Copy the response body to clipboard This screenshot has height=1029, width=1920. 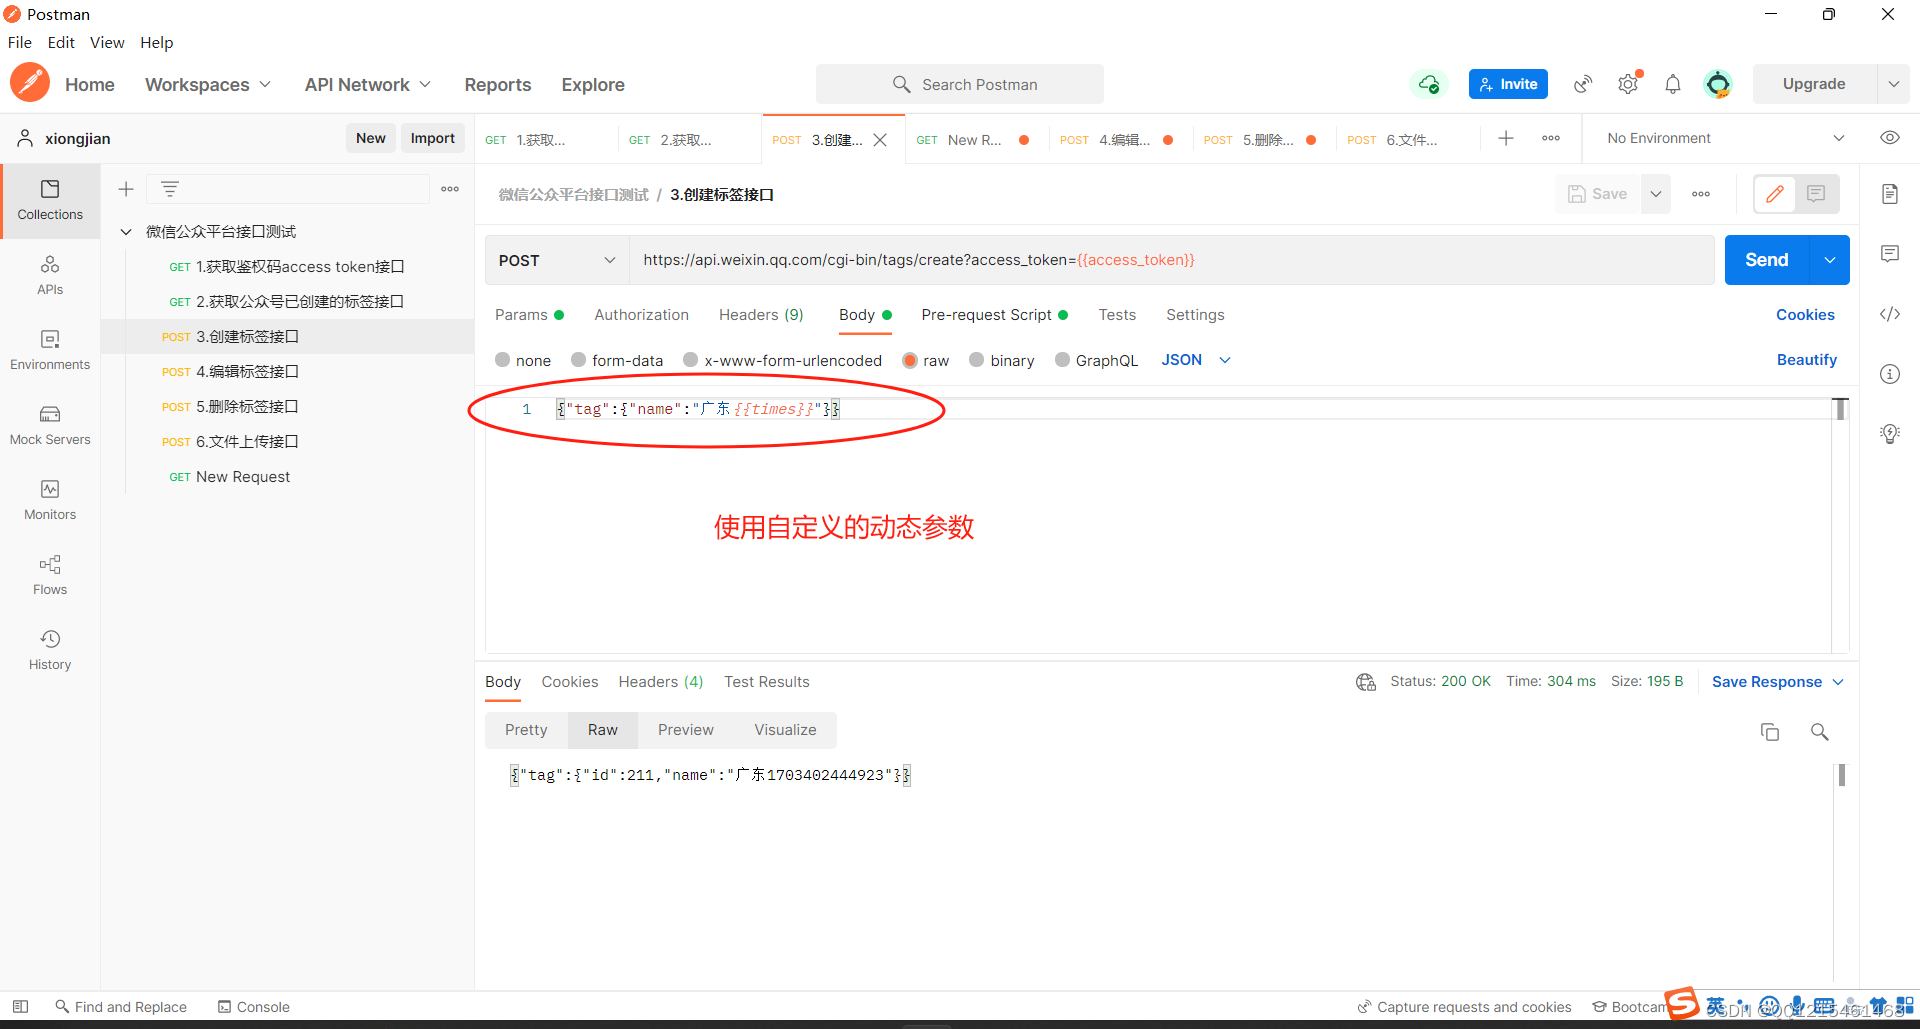pyautogui.click(x=1770, y=732)
